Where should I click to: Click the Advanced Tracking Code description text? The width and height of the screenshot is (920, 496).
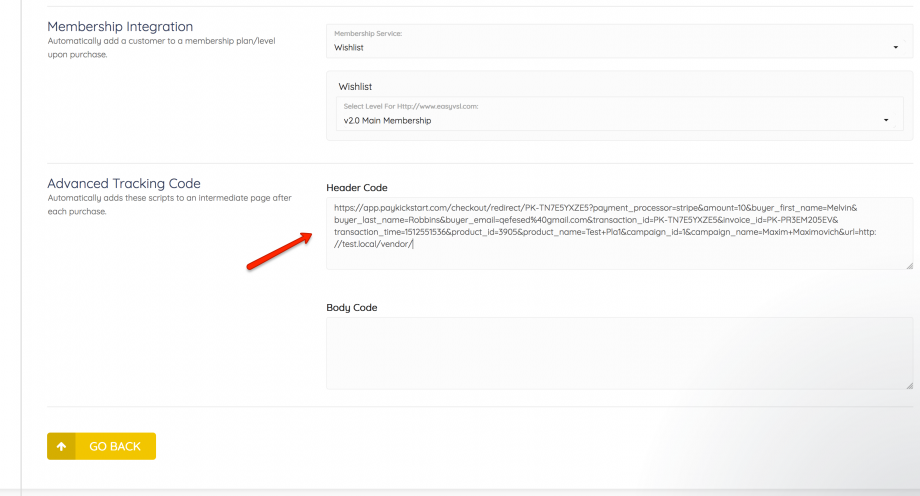click(169, 204)
